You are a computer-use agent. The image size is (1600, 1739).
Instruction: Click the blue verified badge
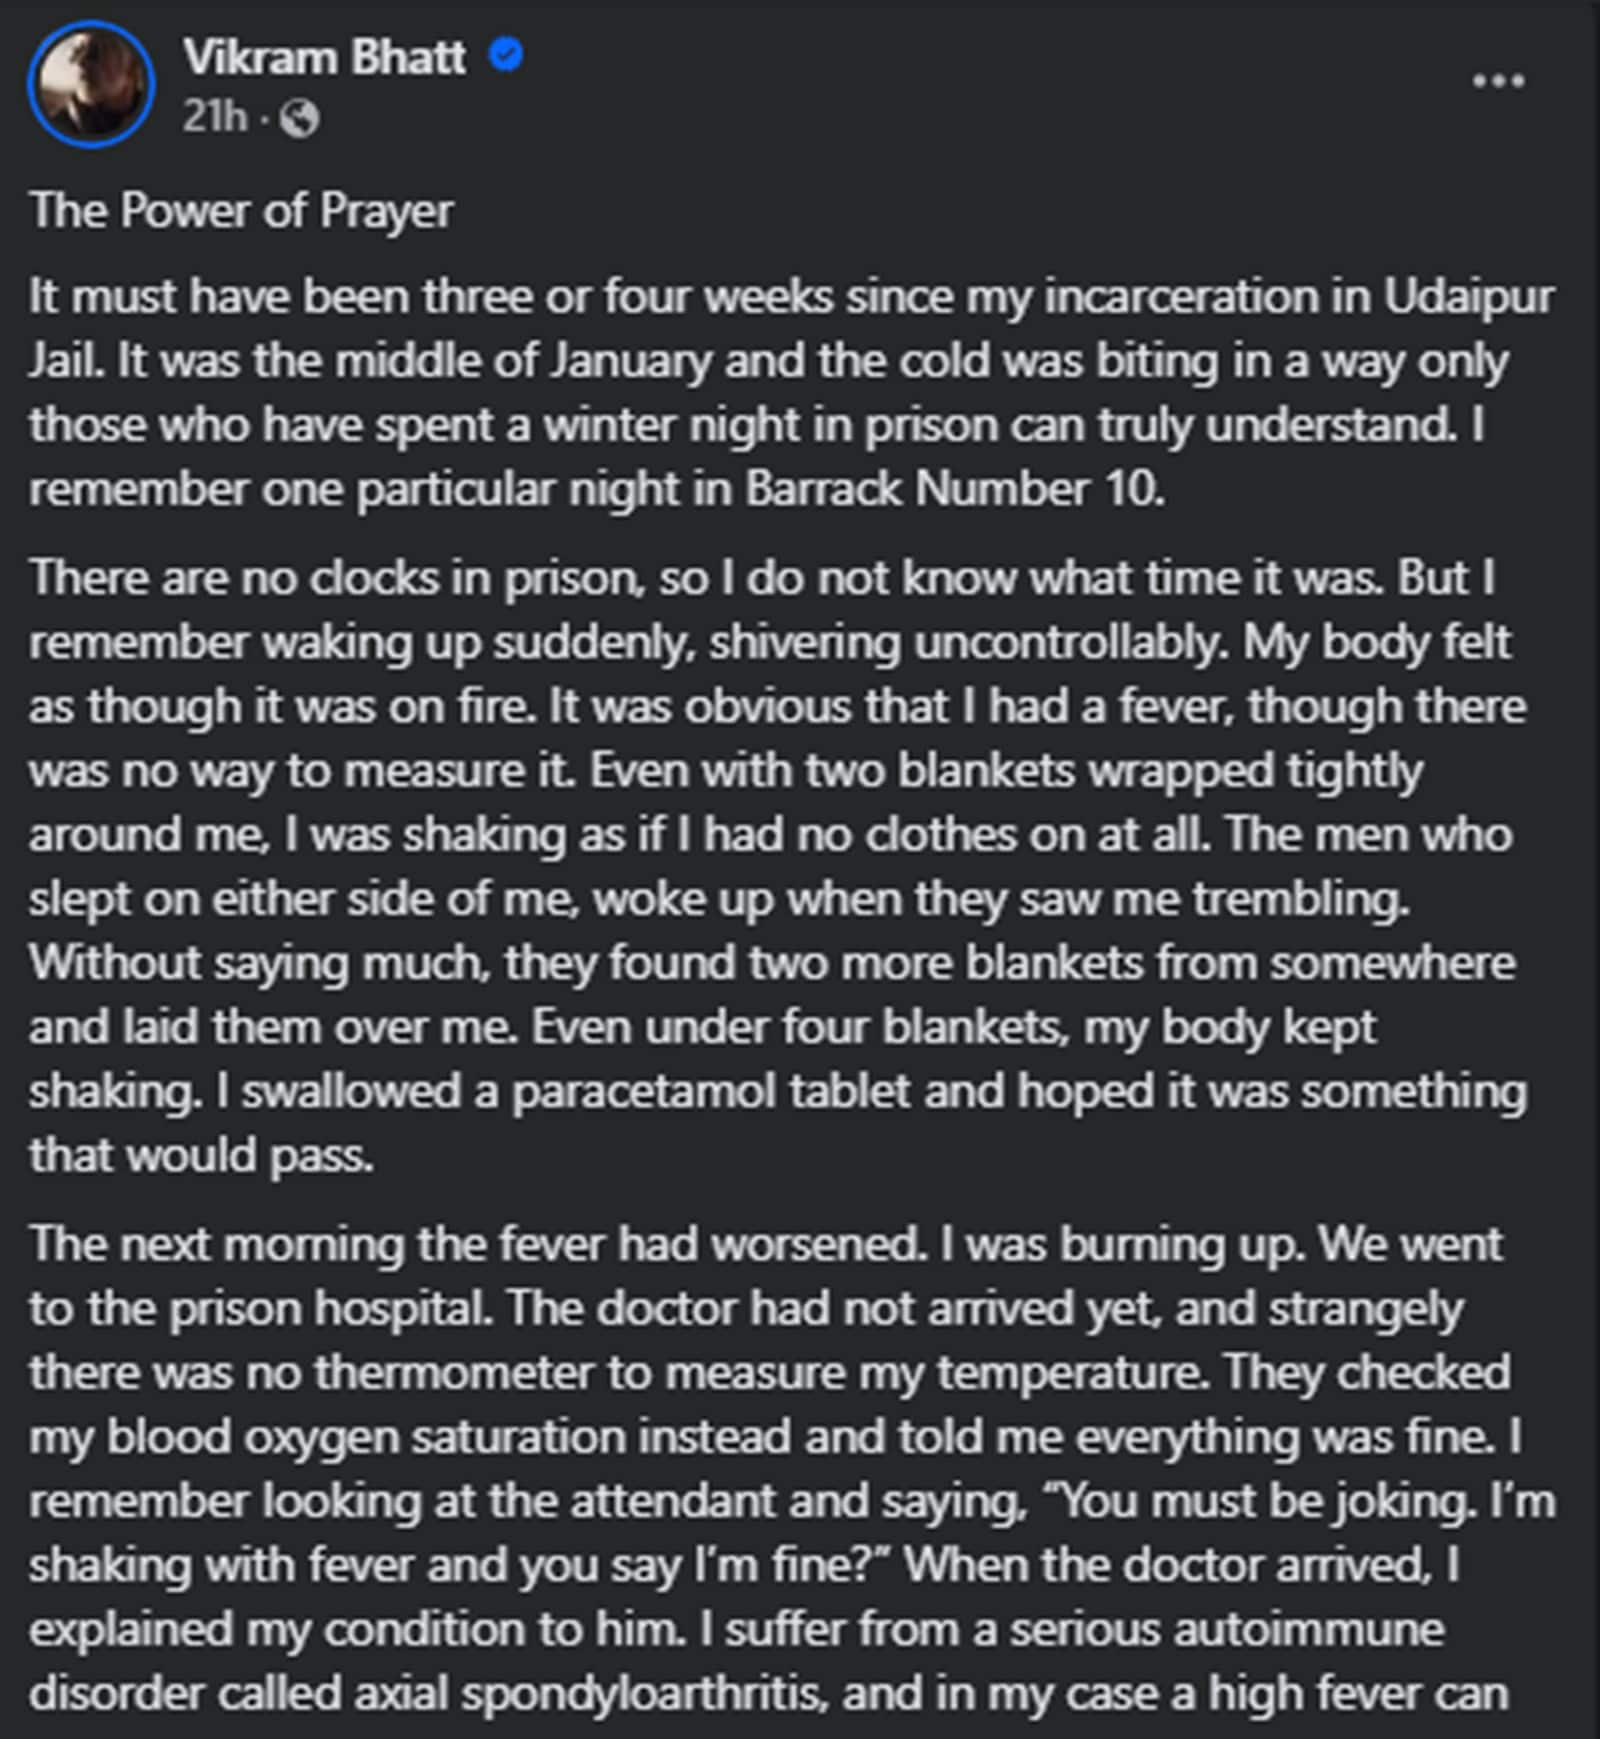(506, 56)
